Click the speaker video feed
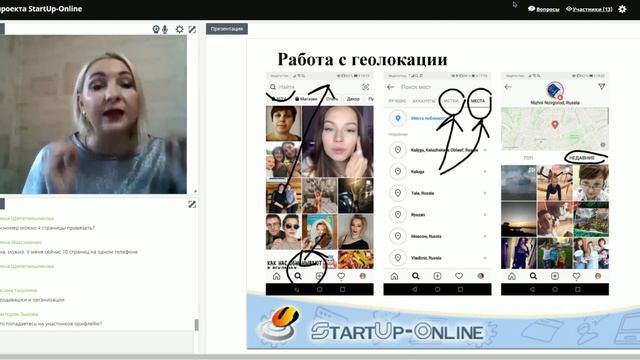The height and width of the screenshot is (360, 640). click(x=93, y=114)
